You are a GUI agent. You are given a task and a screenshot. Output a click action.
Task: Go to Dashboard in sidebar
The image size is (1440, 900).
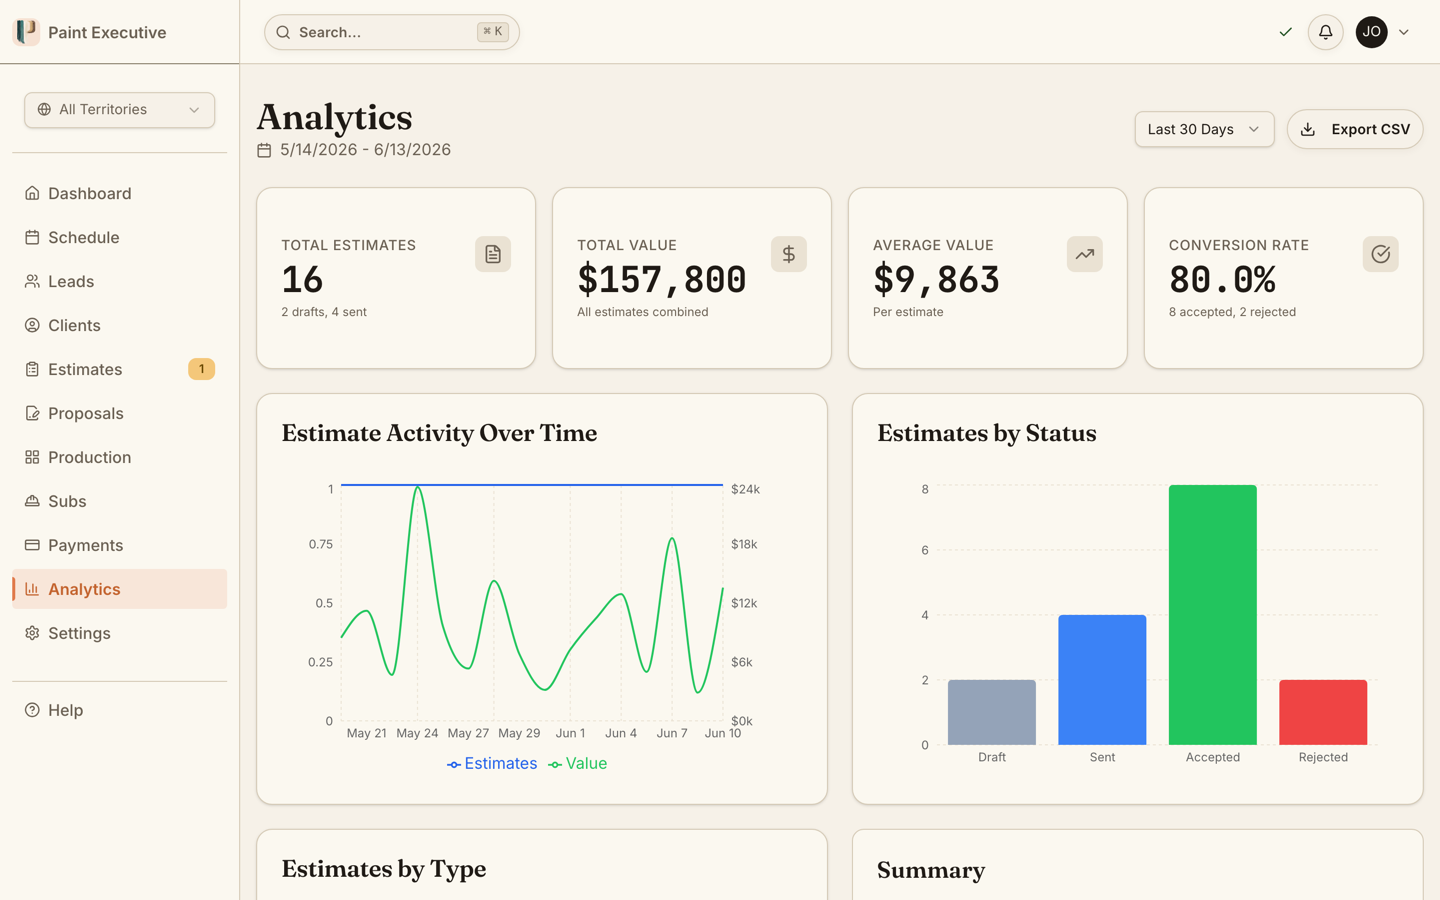click(x=119, y=193)
